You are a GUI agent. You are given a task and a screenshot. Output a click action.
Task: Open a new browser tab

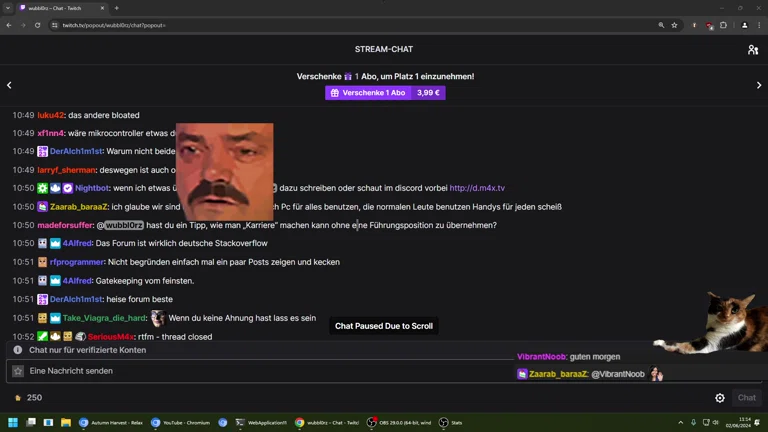tap(116, 8)
